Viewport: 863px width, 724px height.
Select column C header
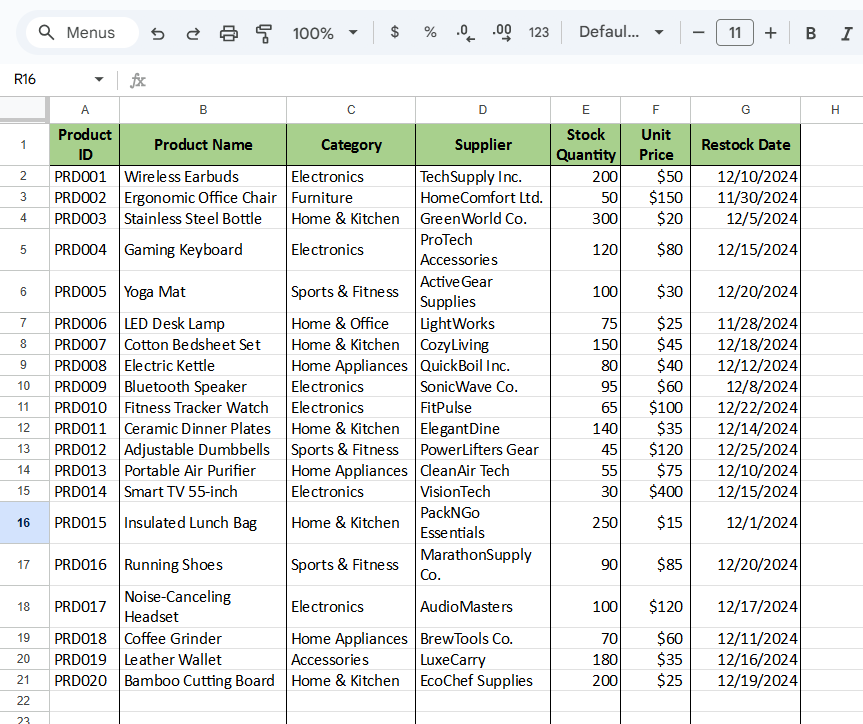(351, 110)
